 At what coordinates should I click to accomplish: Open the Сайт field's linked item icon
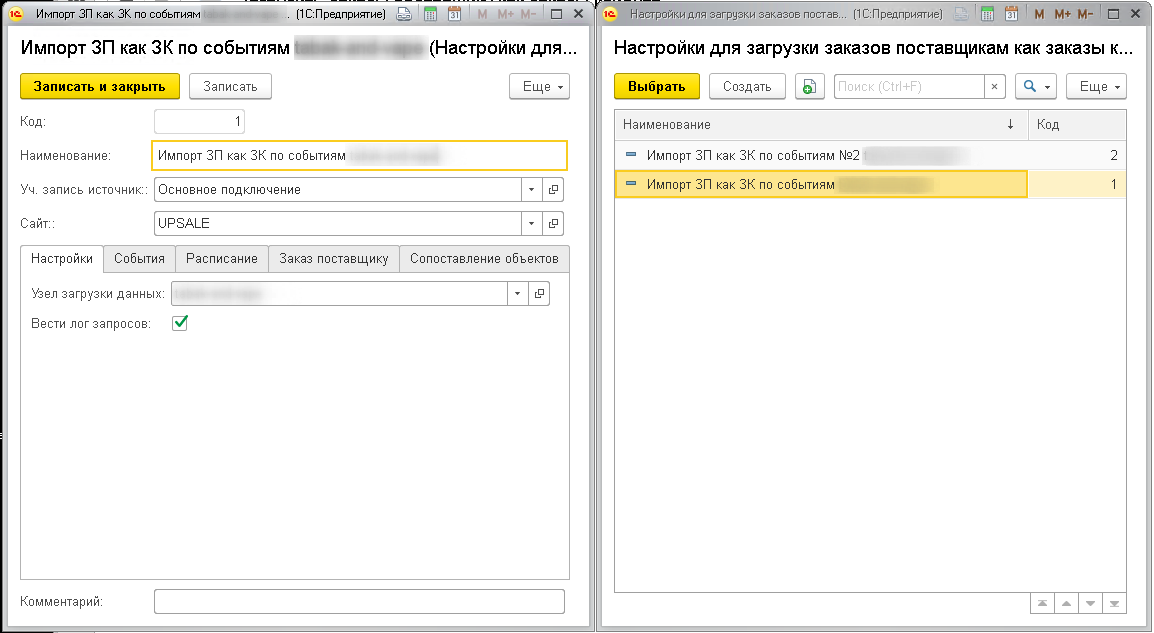pyautogui.click(x=555, y=223)
